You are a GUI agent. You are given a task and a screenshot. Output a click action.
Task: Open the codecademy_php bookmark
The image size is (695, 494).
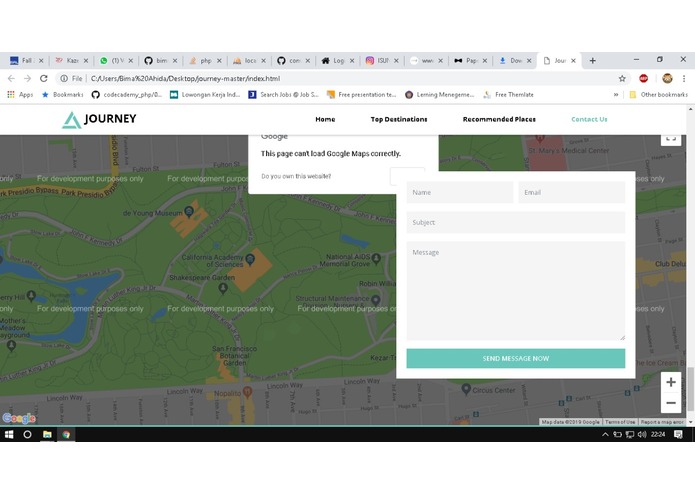(x=127, y=94)
